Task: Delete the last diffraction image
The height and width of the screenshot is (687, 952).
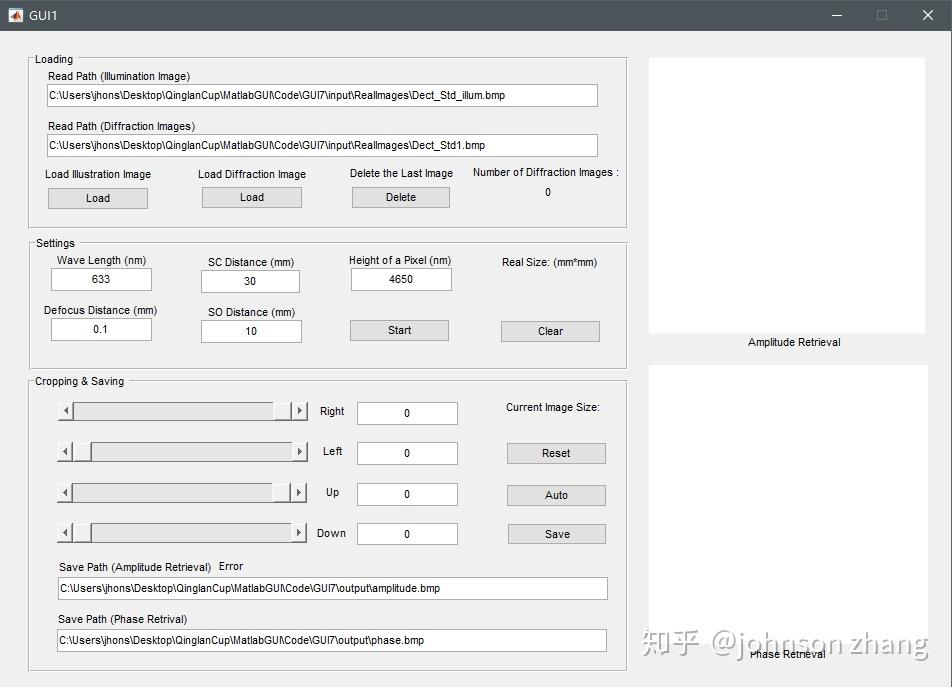Action: pyautogui.click(x=400, y=197)
